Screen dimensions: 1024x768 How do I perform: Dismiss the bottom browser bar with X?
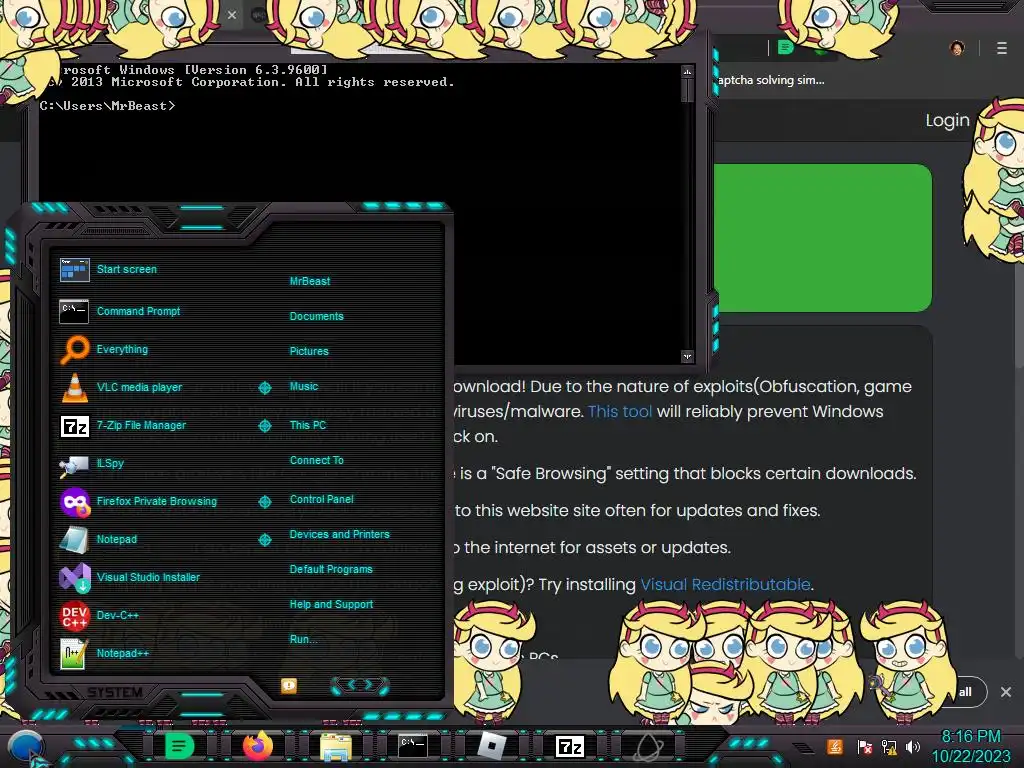tap(1006, 692)
